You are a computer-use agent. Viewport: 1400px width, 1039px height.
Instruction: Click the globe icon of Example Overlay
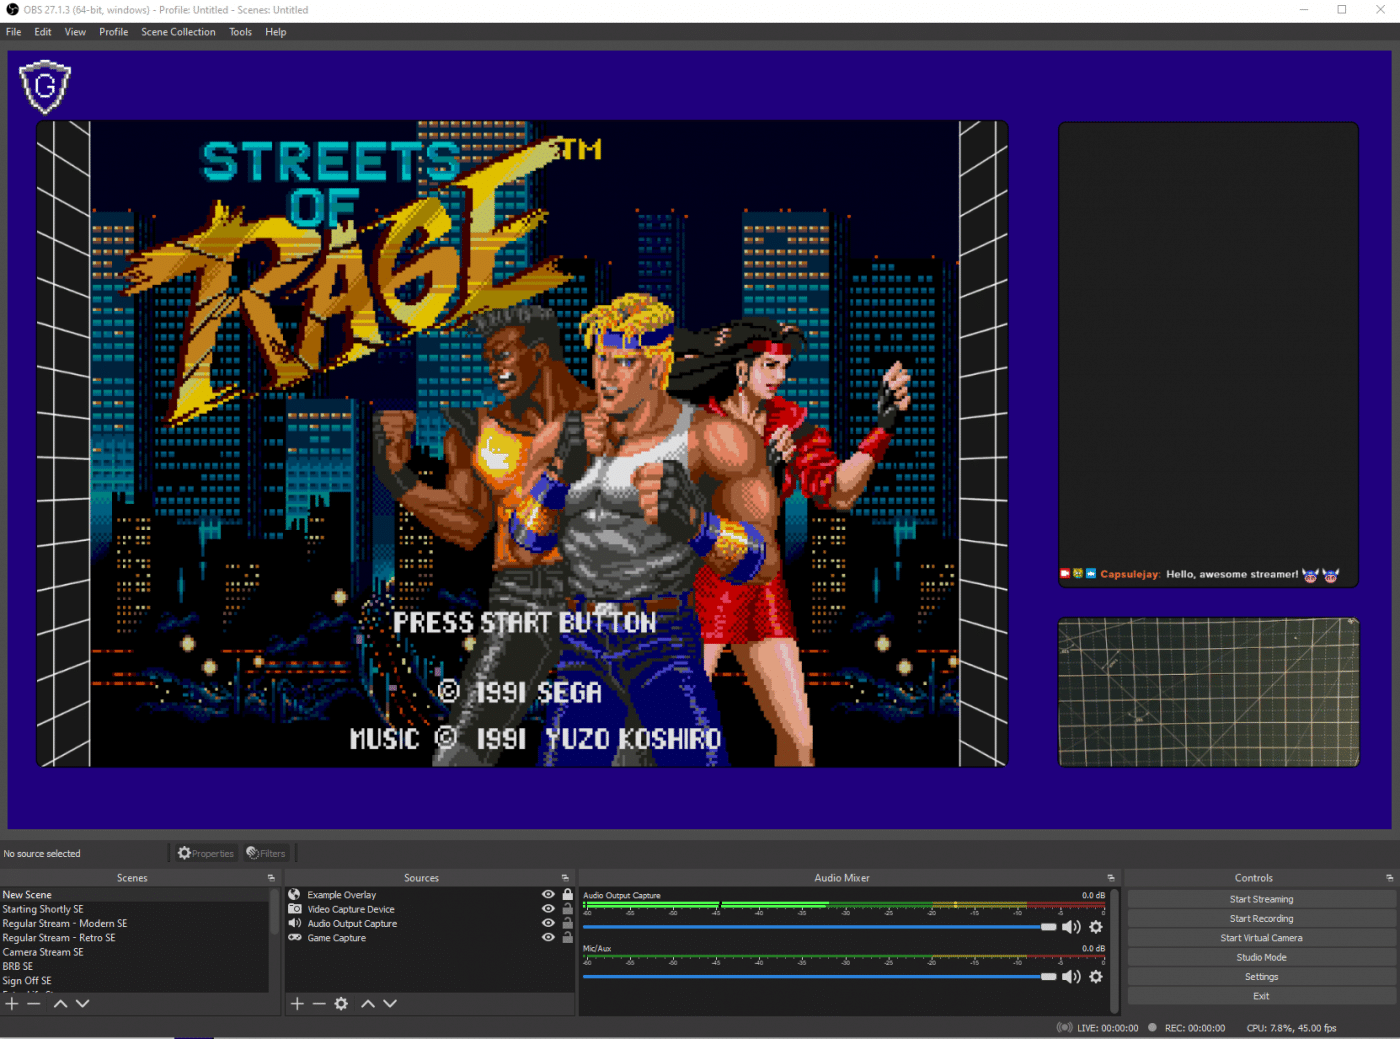pyautogui.click(x=295, y=895)
